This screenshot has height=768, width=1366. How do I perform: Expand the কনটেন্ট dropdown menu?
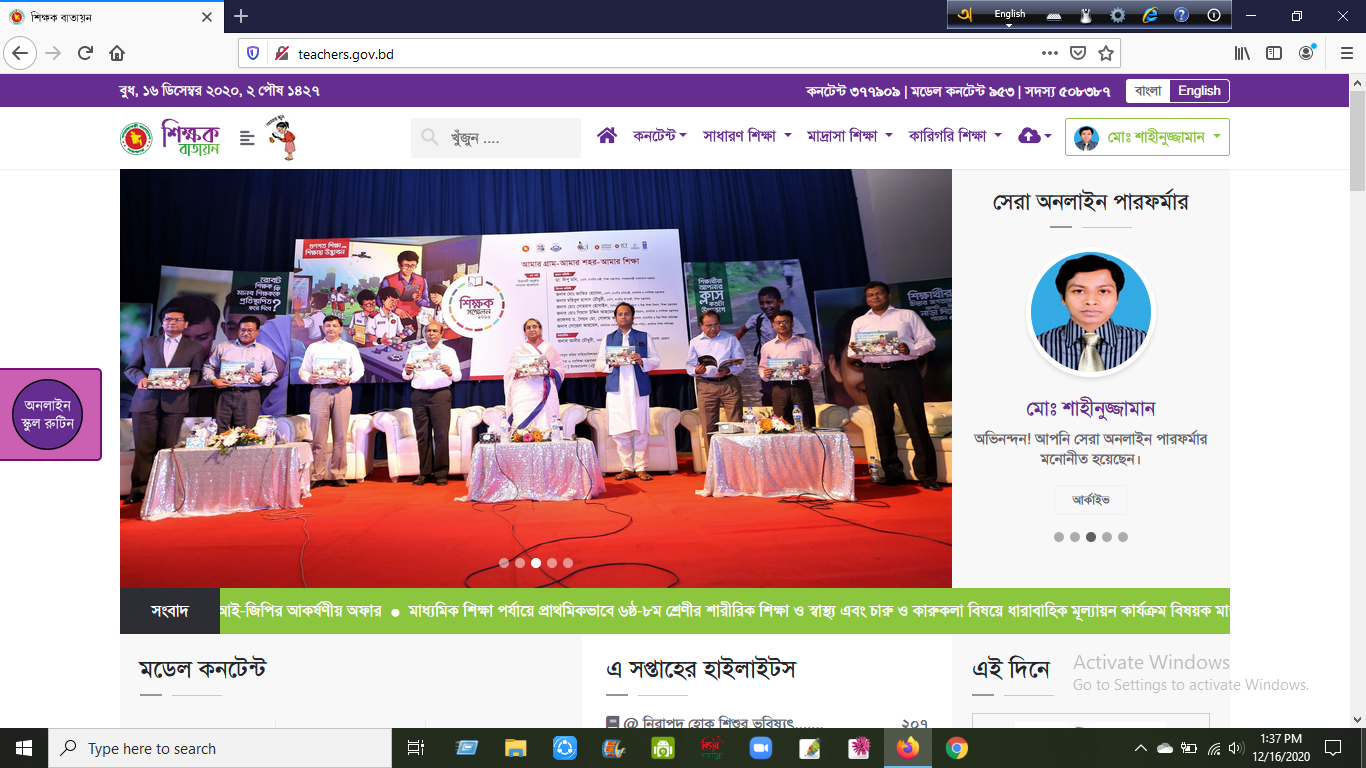coord(660,136)
